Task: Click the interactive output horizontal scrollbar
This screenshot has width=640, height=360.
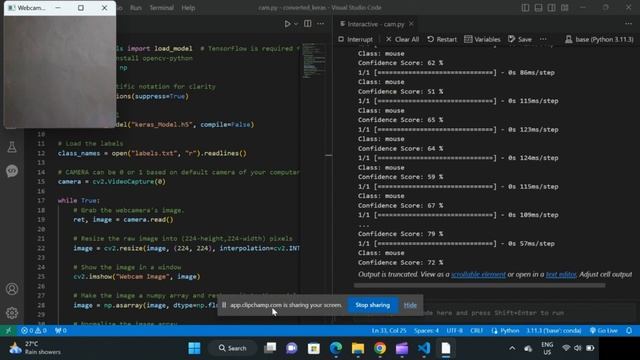Action: tap(480, 285)
